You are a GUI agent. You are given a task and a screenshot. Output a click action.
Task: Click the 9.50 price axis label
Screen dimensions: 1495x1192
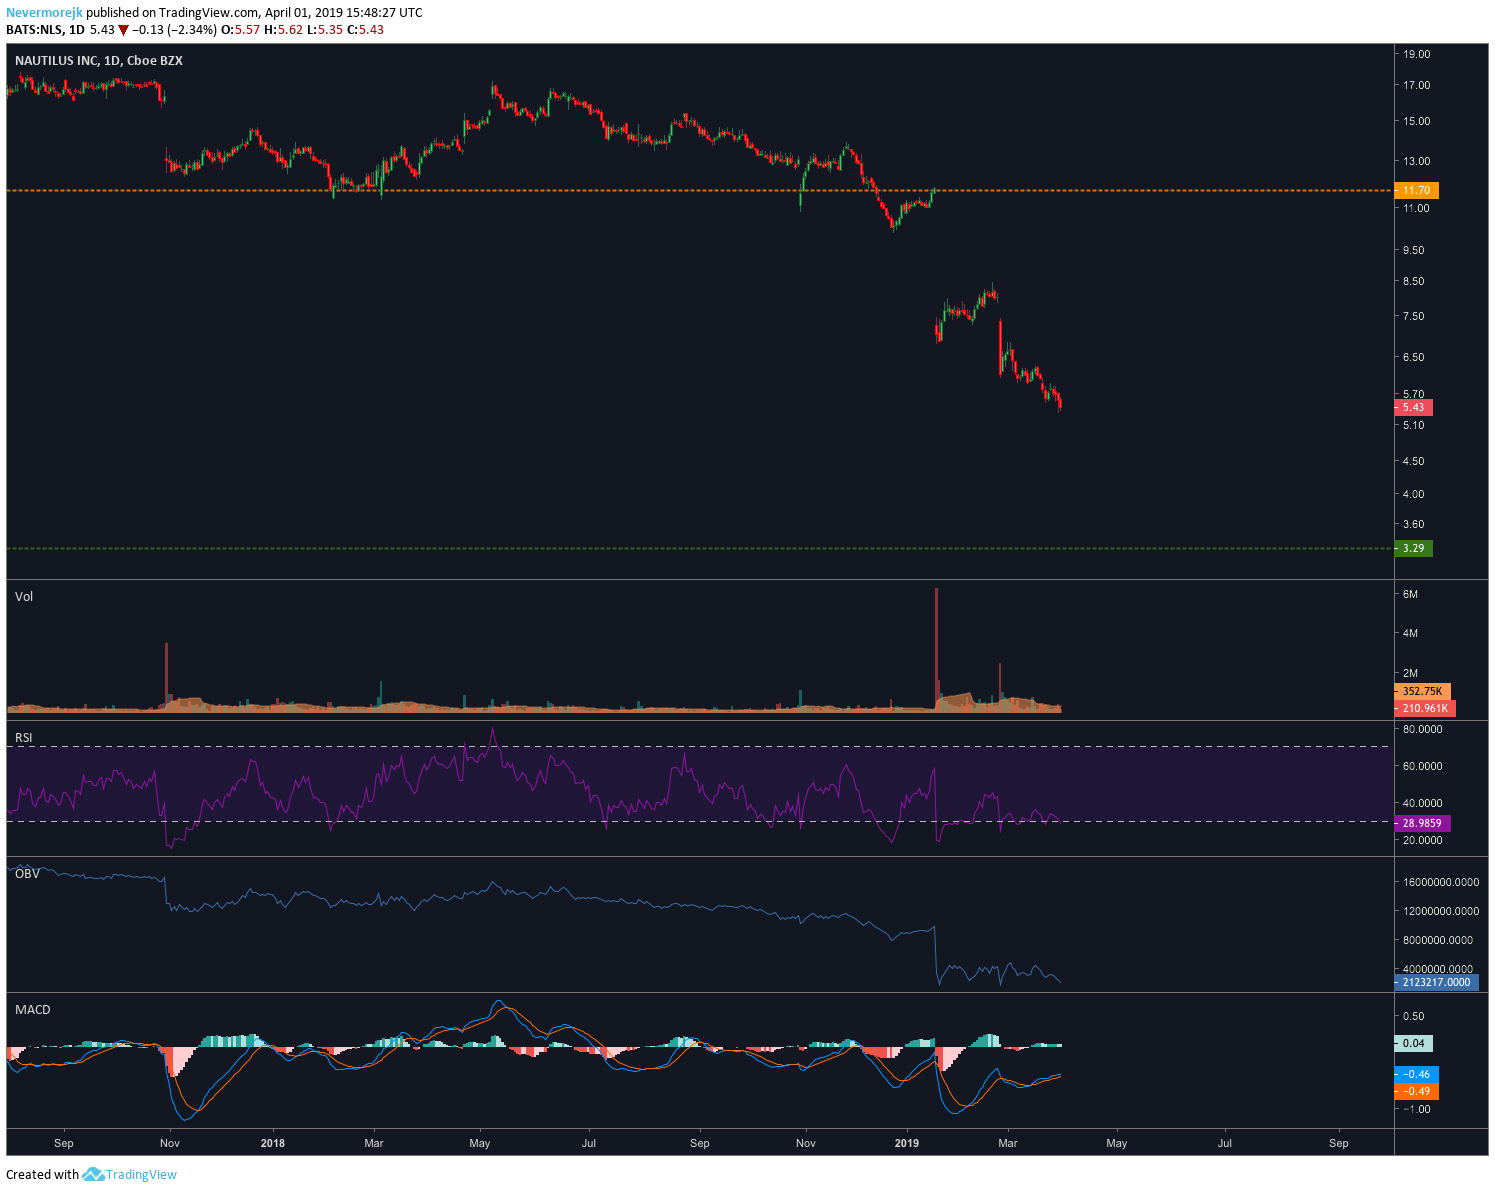(x=1414, y=250)
